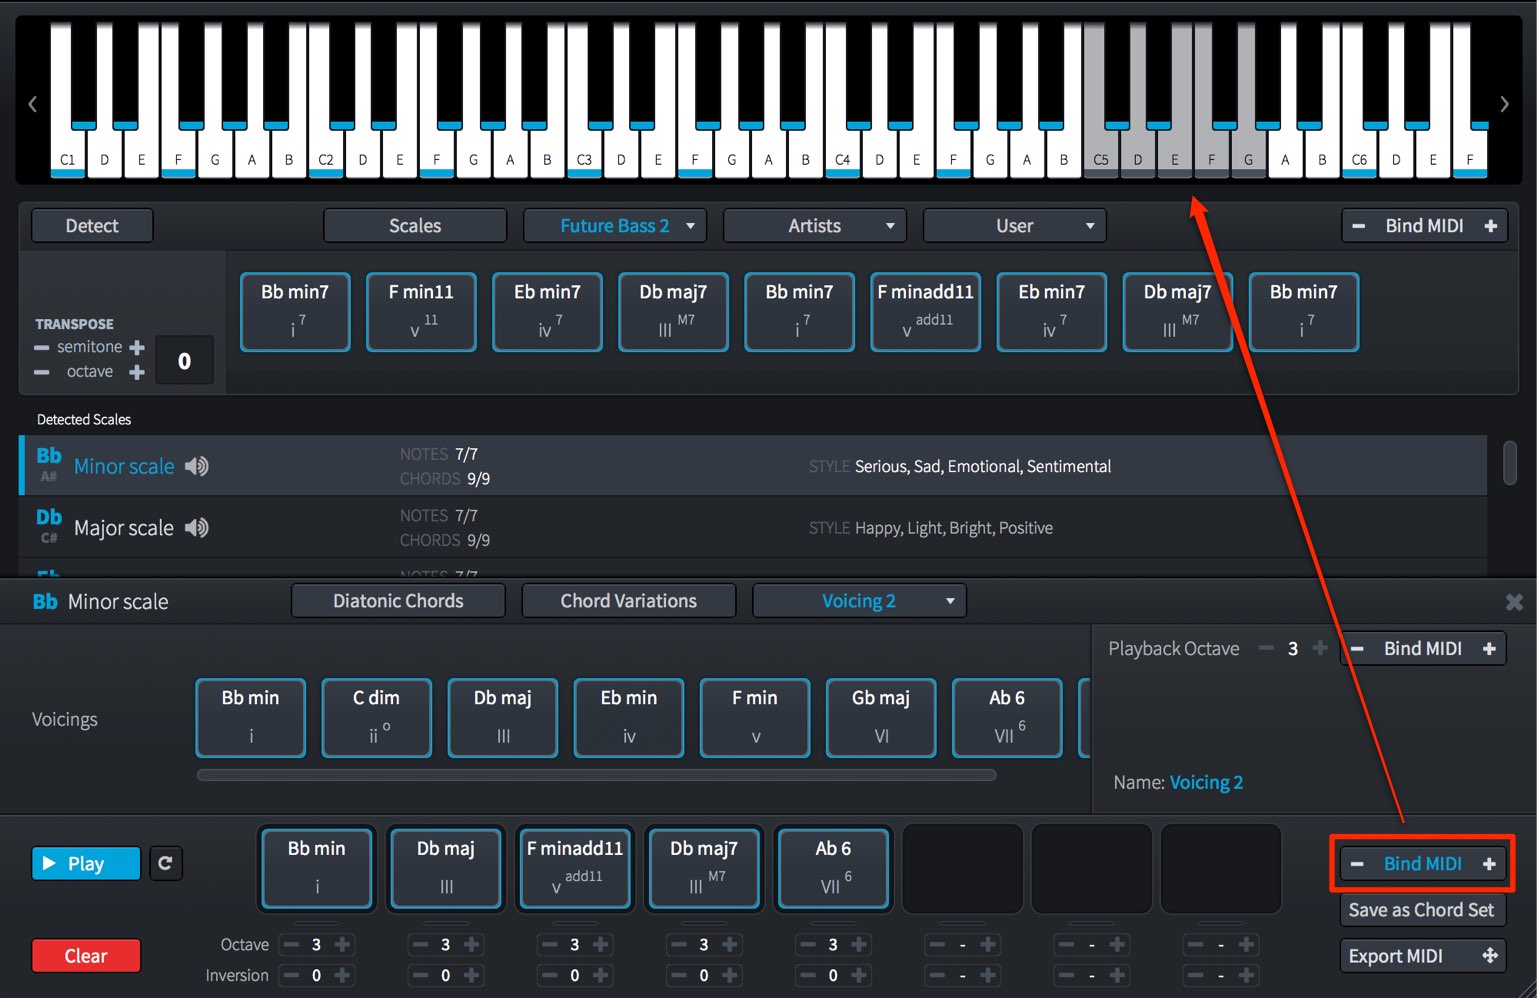The height and width of the screenshot is (998, 1538).
Task: Click the right keyboard scroll arrow
Action: [x=1504, y=103]
